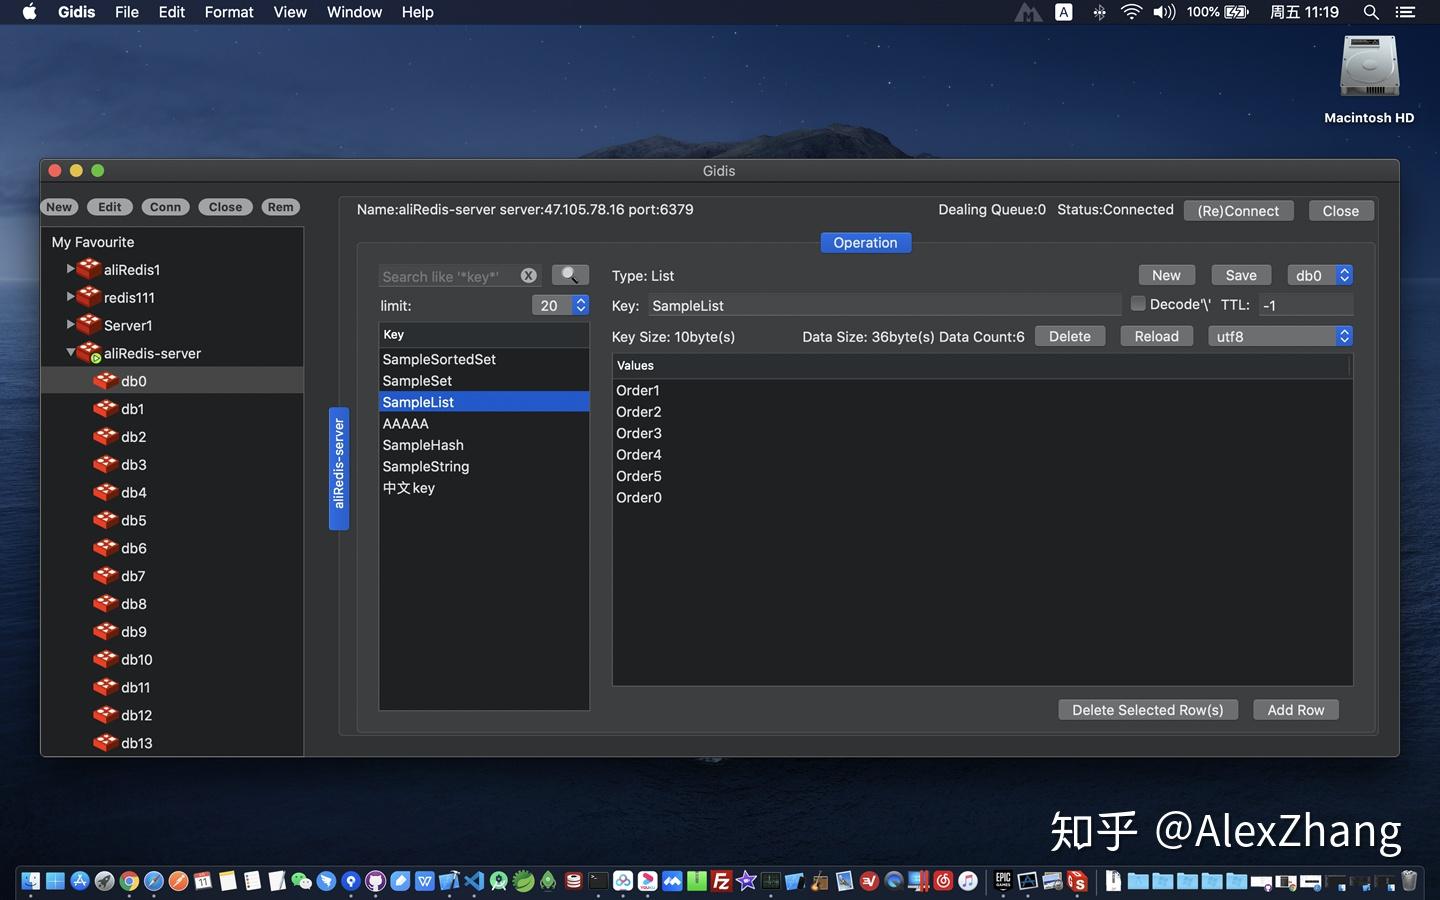Click the (Re)Connect button

coord(1238,211)
